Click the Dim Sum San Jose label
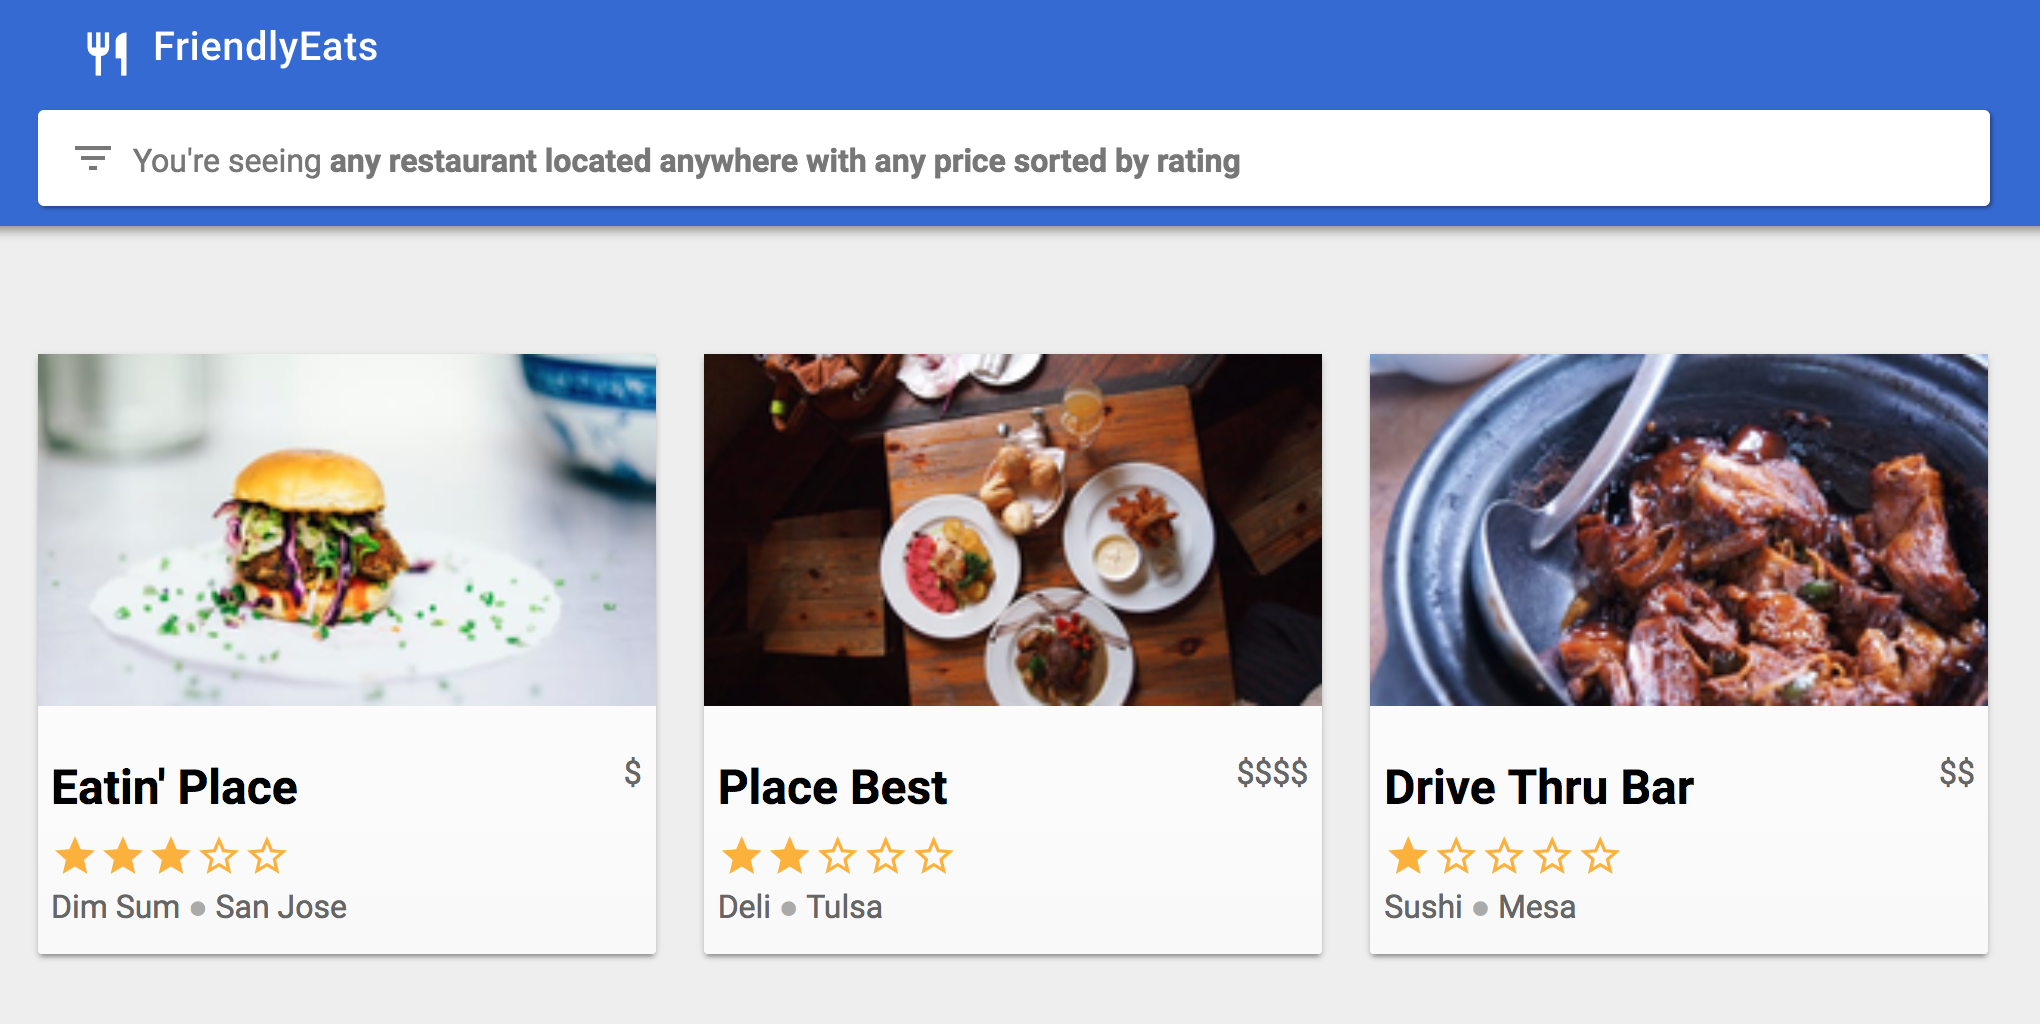The width and height of the screenshot is (2040, 1024). point(199,907)
